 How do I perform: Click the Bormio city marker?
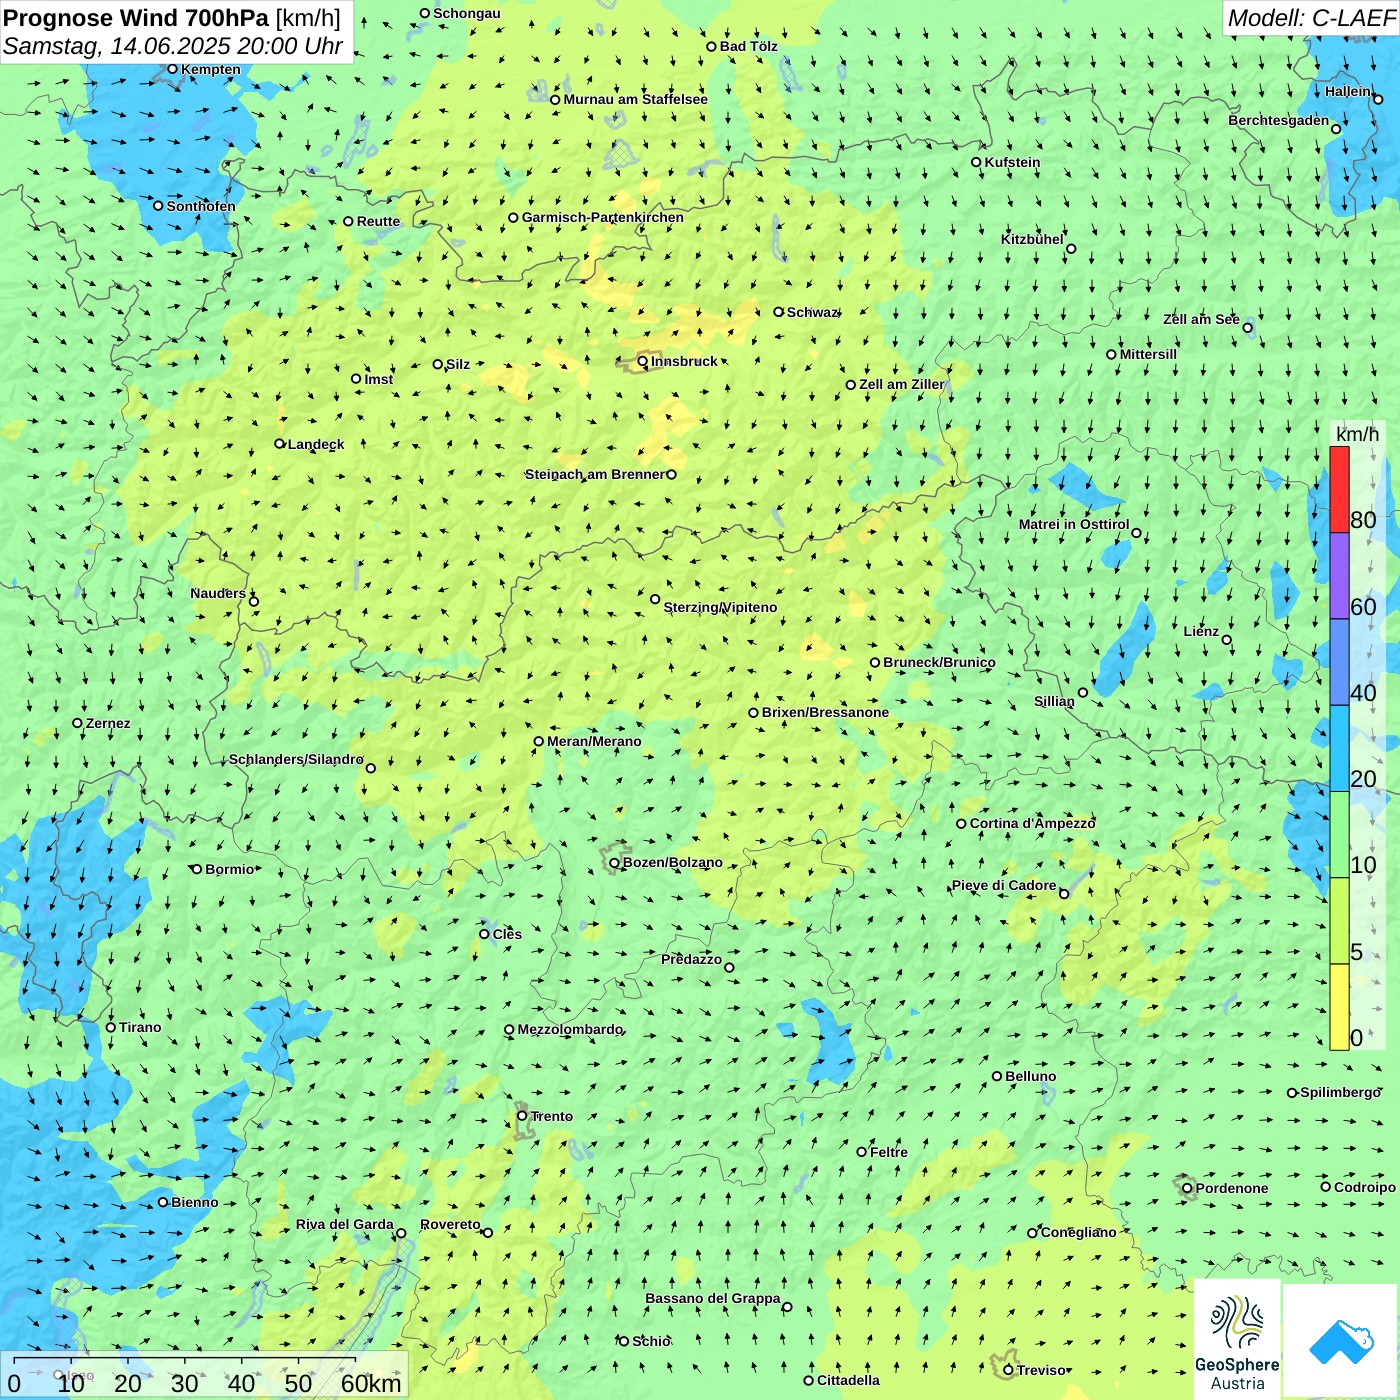point(197,869)
